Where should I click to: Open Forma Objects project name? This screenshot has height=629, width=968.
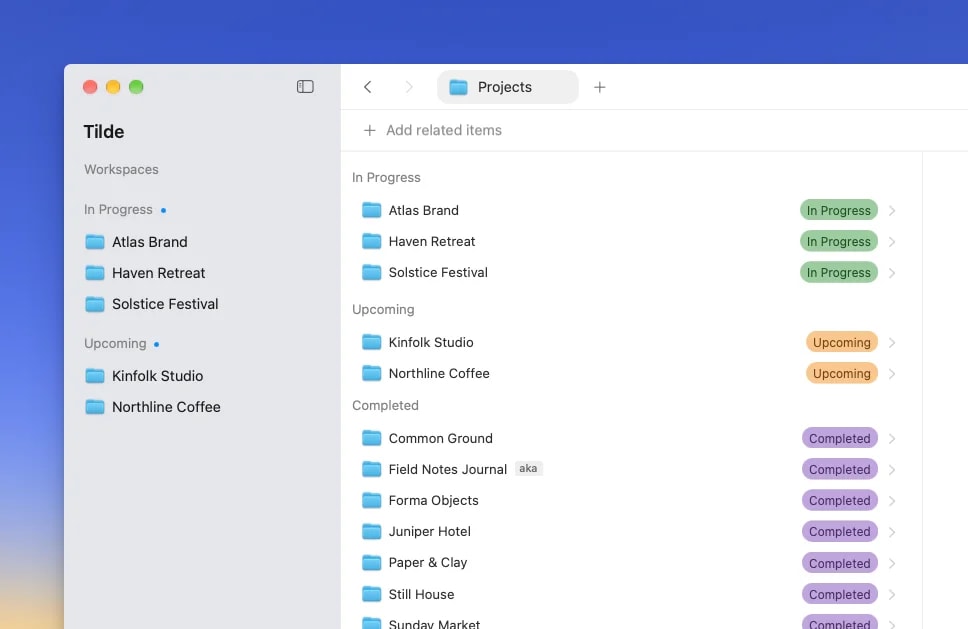click(433, 501)
